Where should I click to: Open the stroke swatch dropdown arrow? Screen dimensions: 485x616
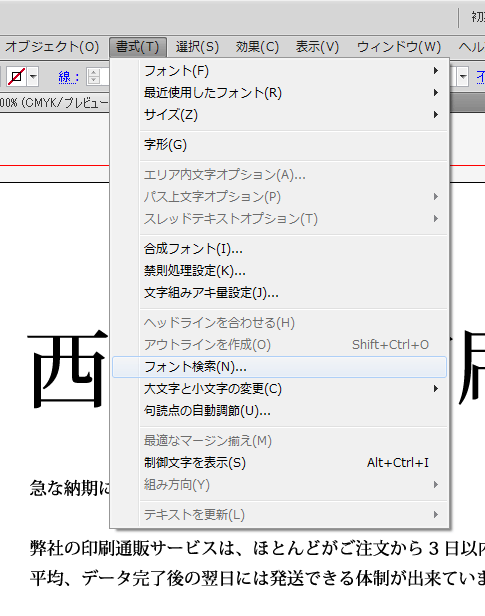point(33,77)
